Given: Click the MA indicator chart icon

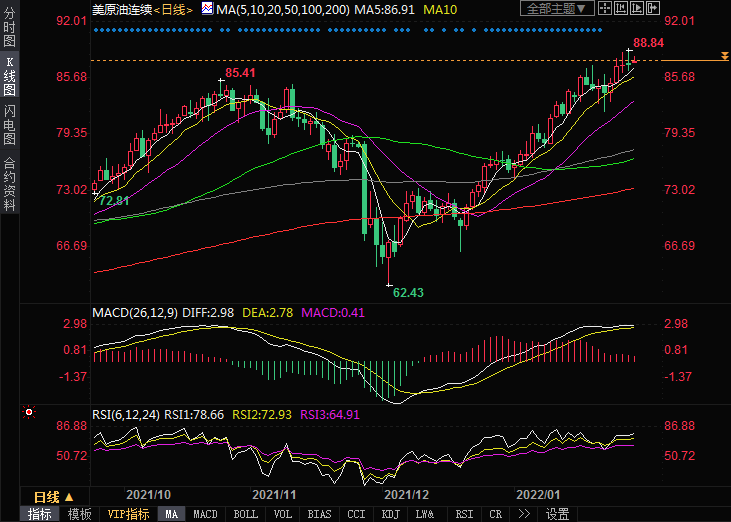Looking at the screenshot, I should (208, 9).
